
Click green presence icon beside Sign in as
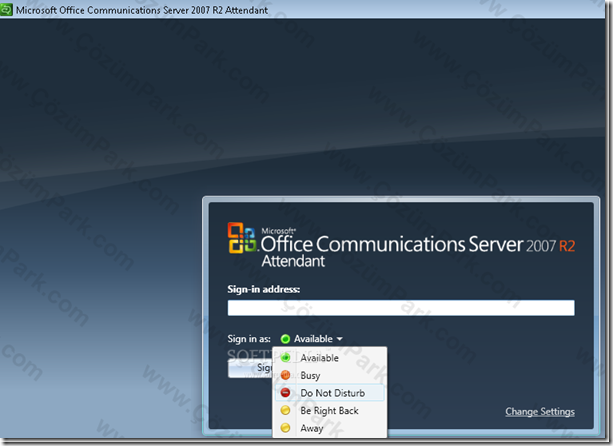[x=285, y=339]
